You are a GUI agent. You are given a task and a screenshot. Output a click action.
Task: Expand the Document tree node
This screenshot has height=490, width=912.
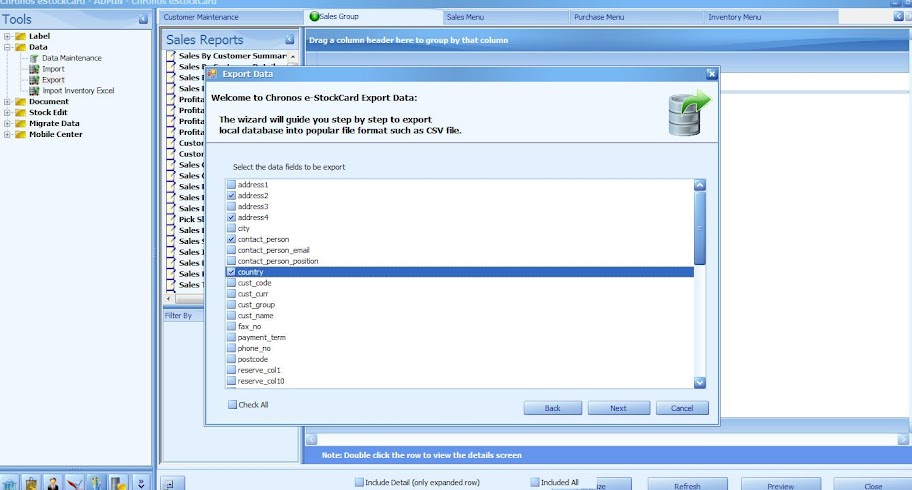7,101
